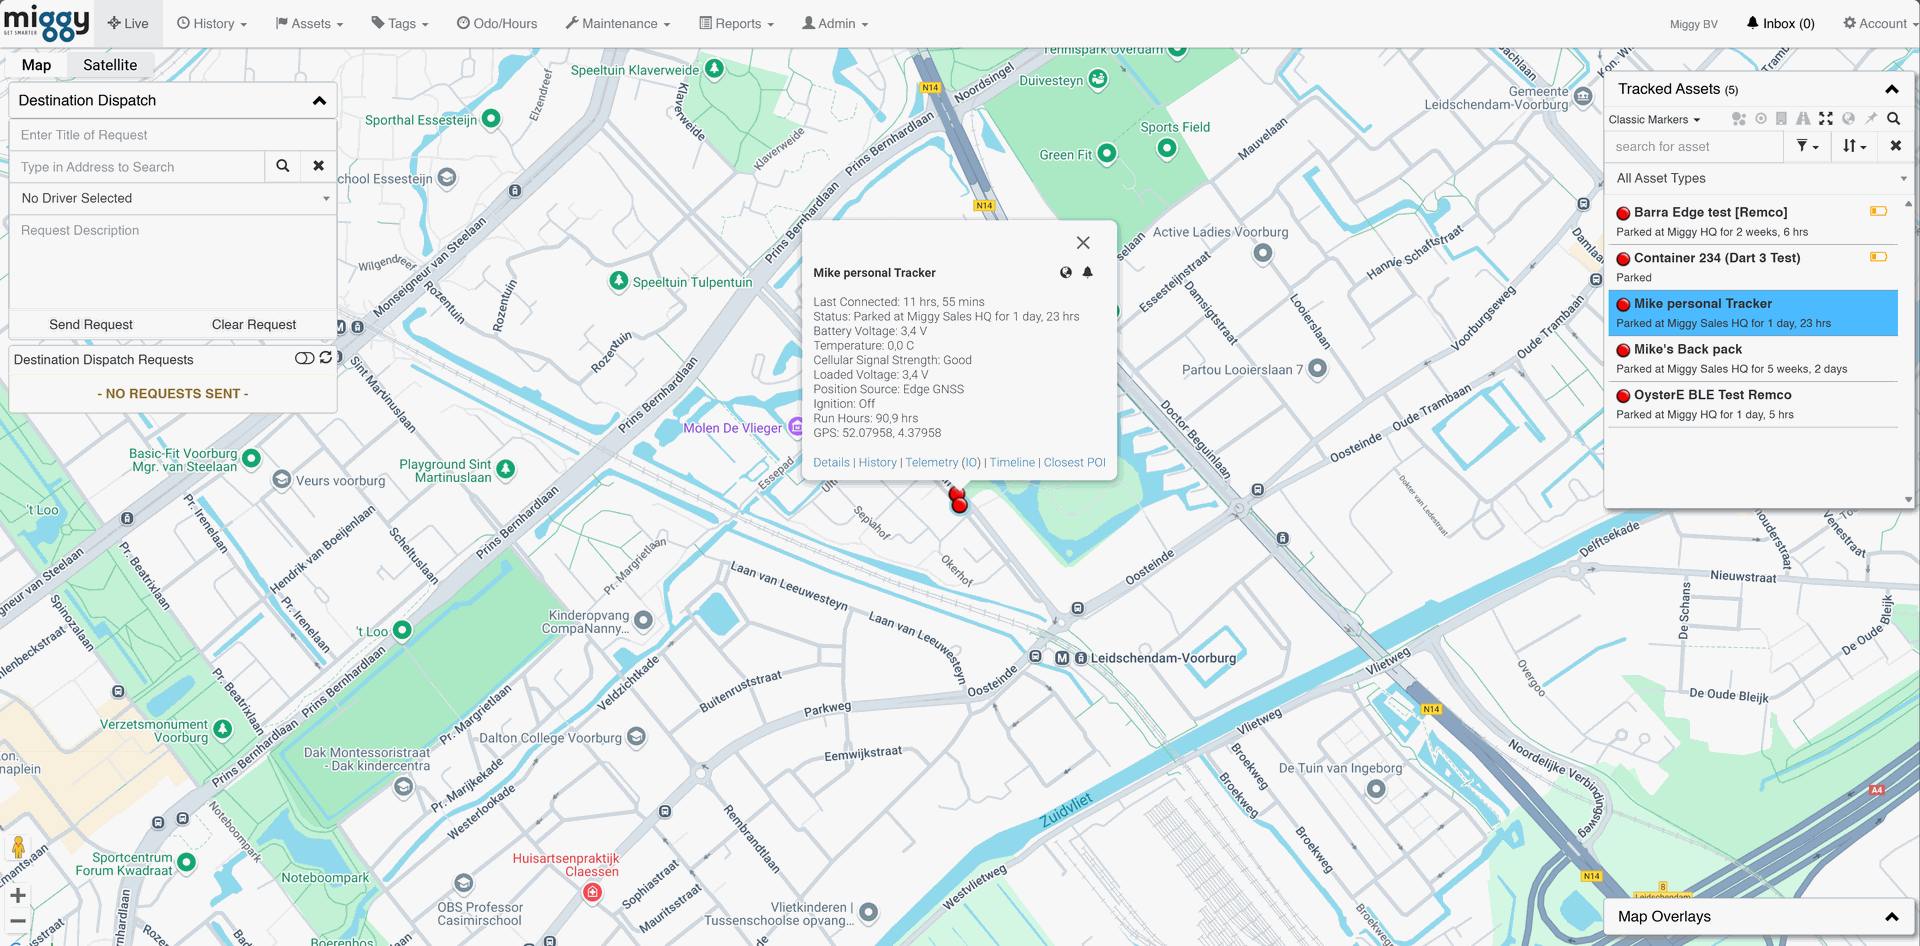Click battery icon for Barra Edge test
The height and width of the screenshot is (946, 1920).
point(1878,211)
